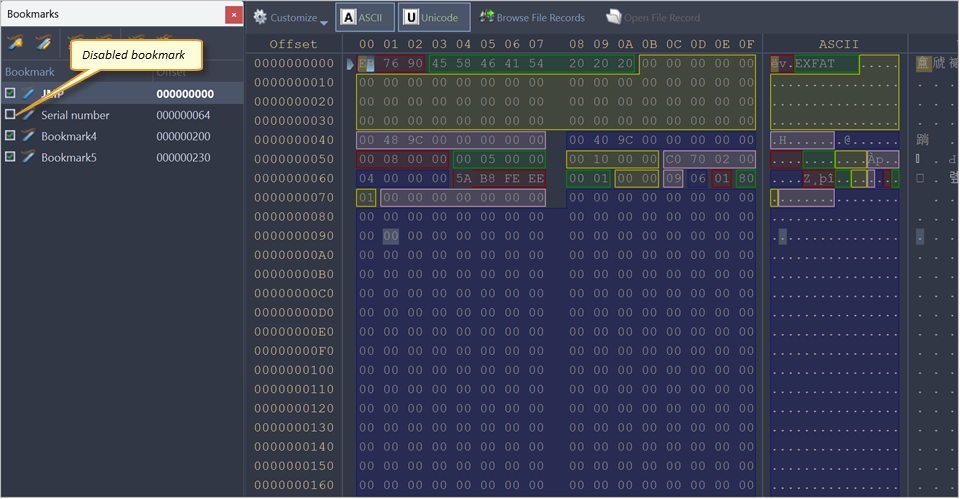Click the Customize gear icon
960x499 pixels.
point(260,18)
